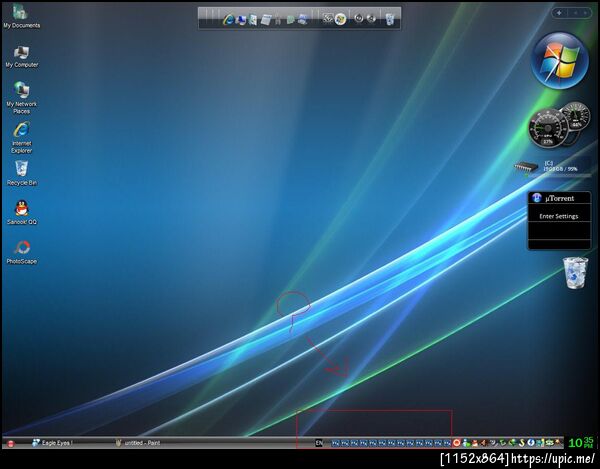600x469 pixels.
Task: Click the red circle icon in system tray
Action: [x=457, y=443]
